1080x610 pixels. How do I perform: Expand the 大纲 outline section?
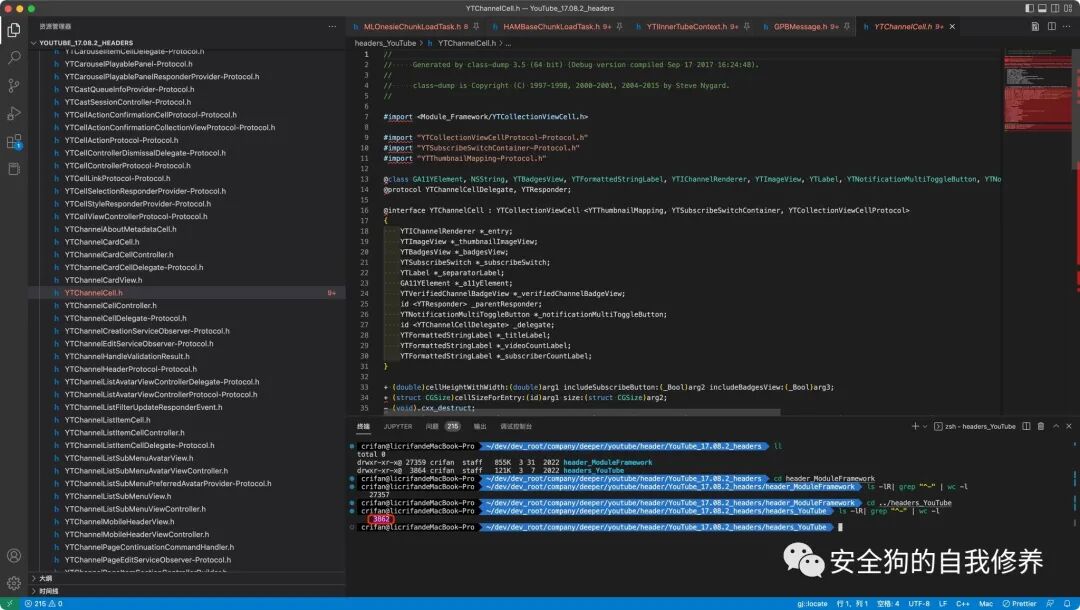(x=186, y=578)
